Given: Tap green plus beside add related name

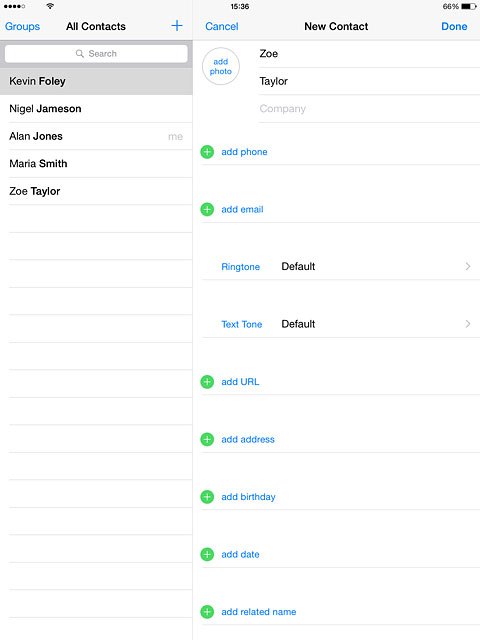Looking at the screenshot, I should (207, 612).
